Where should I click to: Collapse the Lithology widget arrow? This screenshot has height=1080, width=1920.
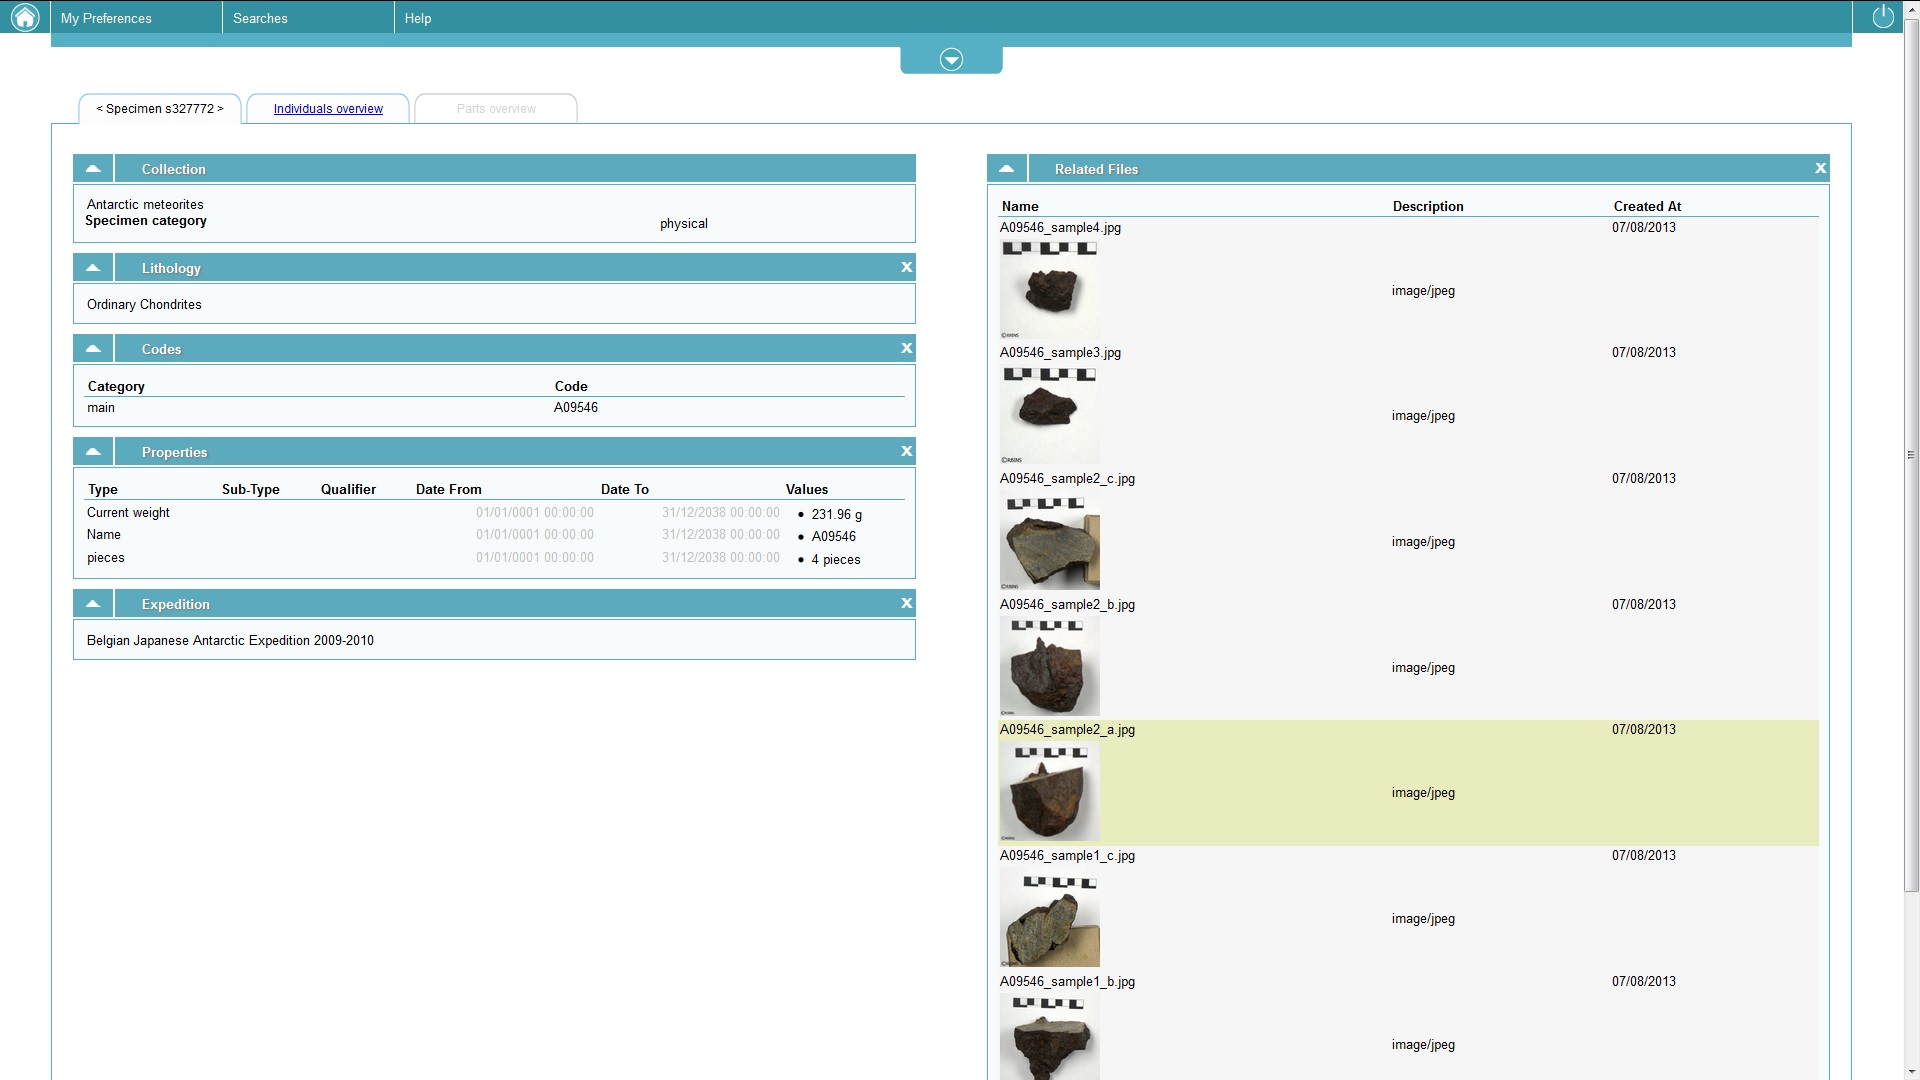[93, 268]
